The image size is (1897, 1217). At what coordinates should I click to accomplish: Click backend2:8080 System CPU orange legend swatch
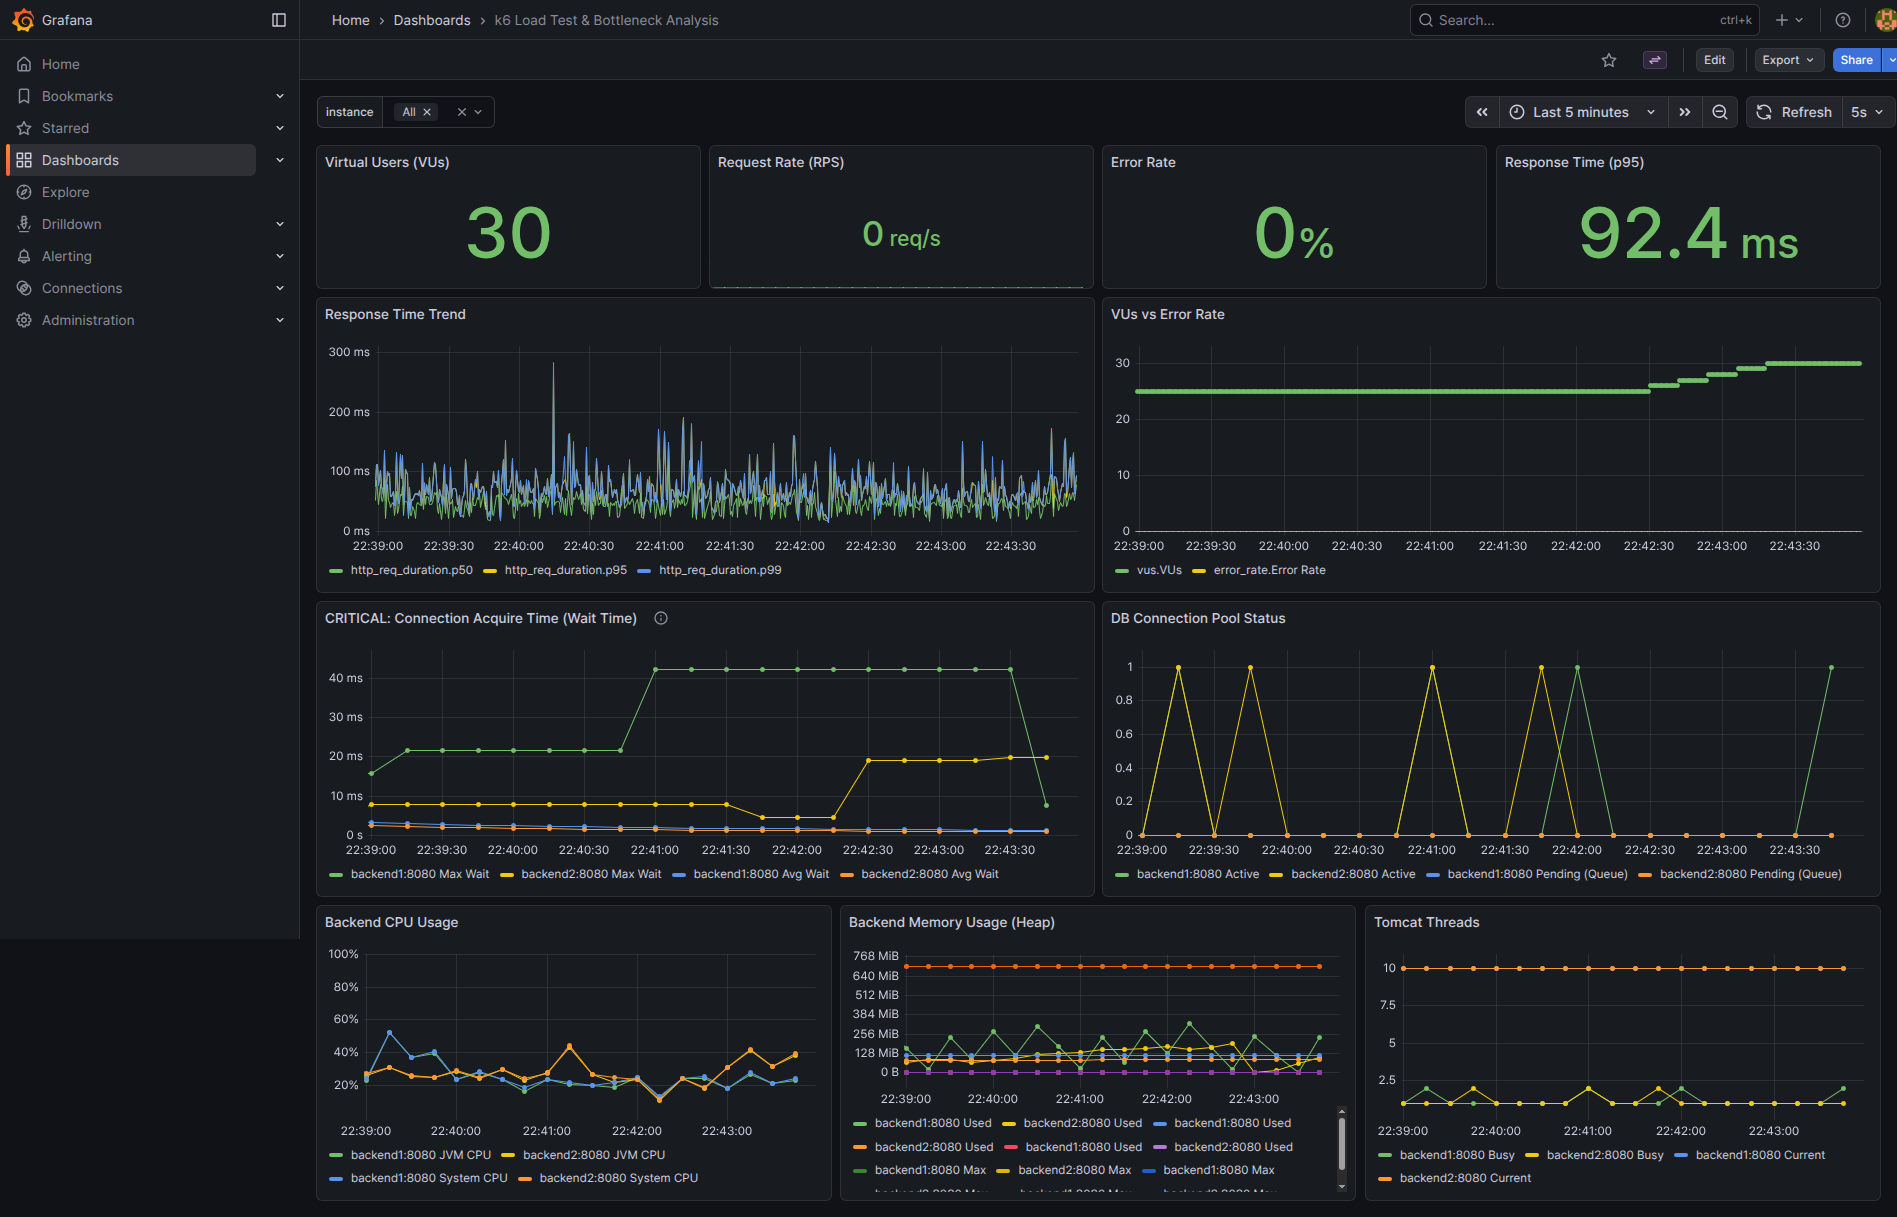(525, 1178)
